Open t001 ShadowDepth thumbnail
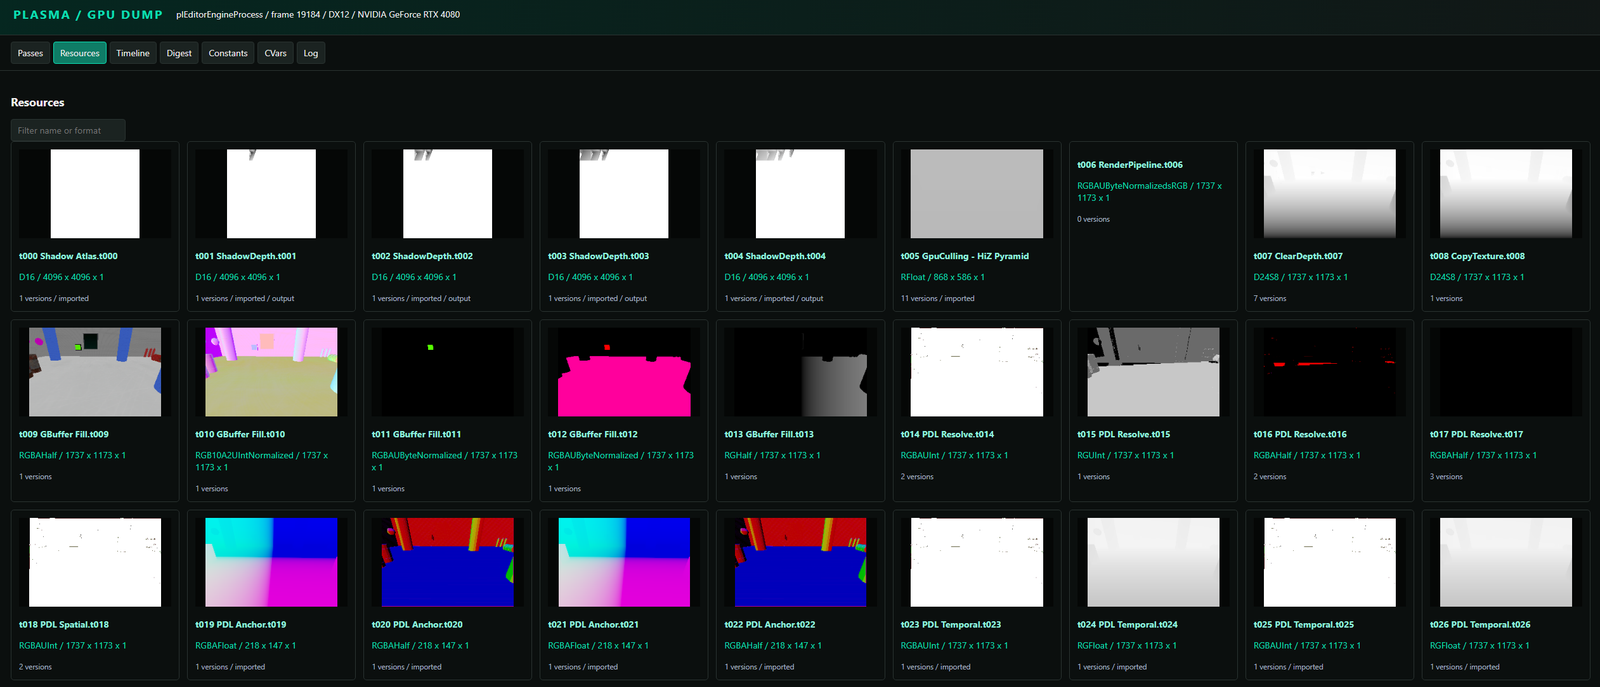 (x=271, y=194)
